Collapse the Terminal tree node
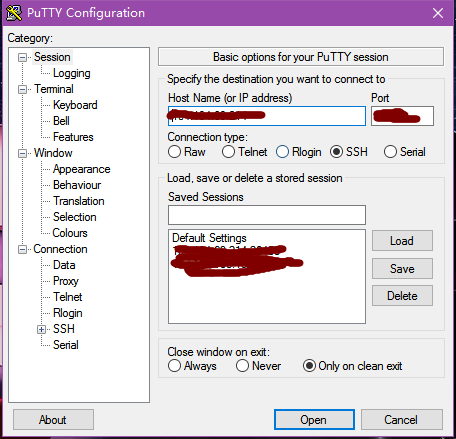 pos(22,89)
